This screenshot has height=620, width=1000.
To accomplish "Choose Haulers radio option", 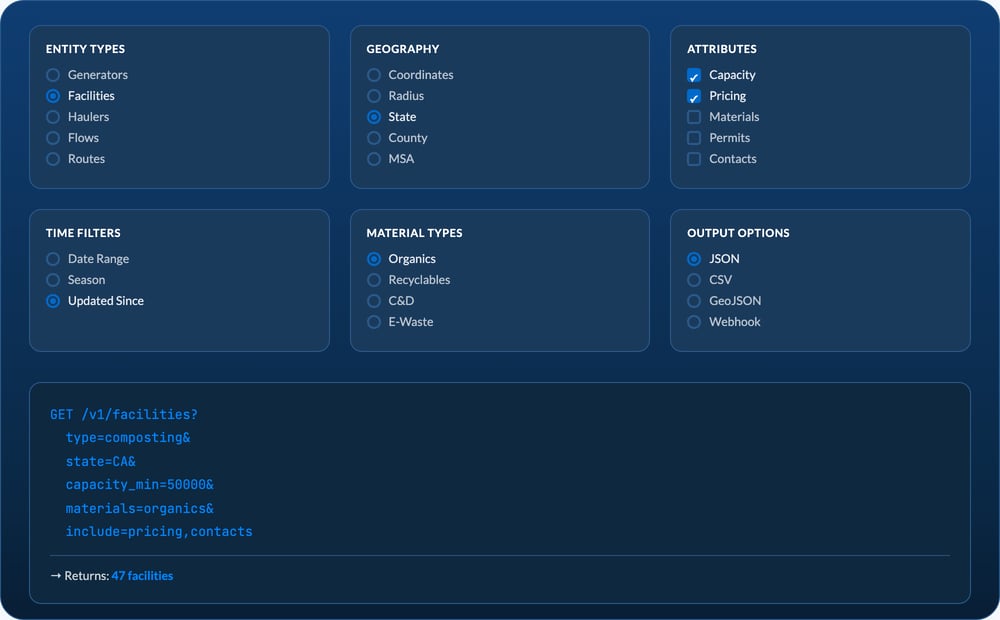I will [53, 117].
